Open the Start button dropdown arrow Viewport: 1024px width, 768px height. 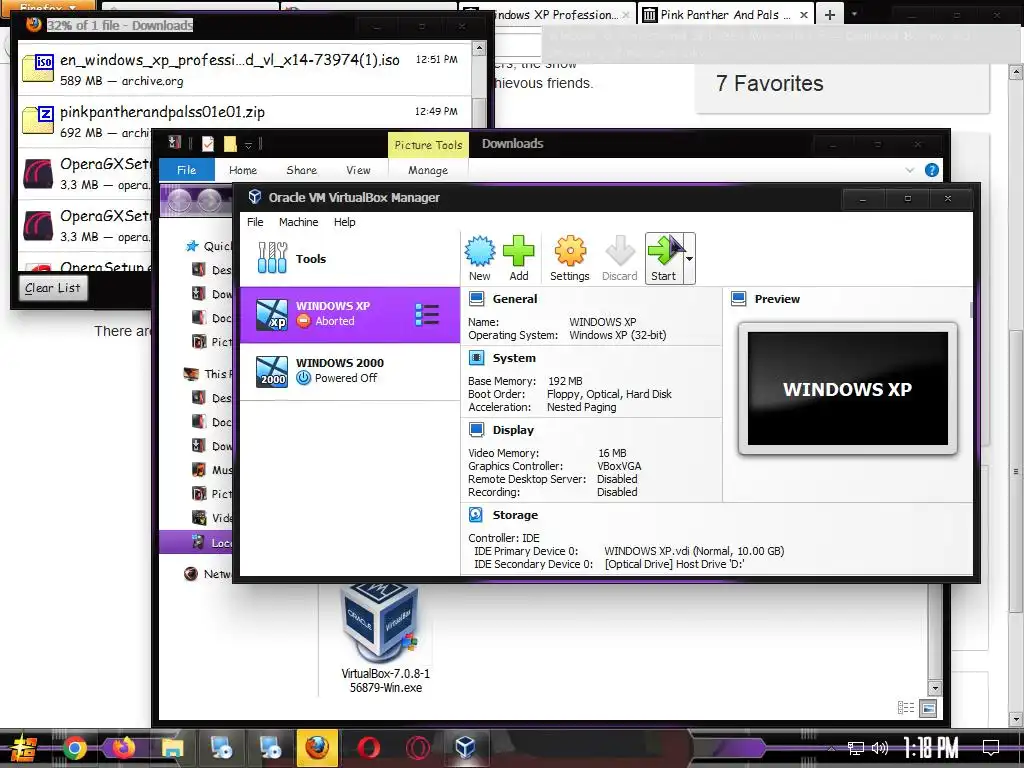pos(689,259)
